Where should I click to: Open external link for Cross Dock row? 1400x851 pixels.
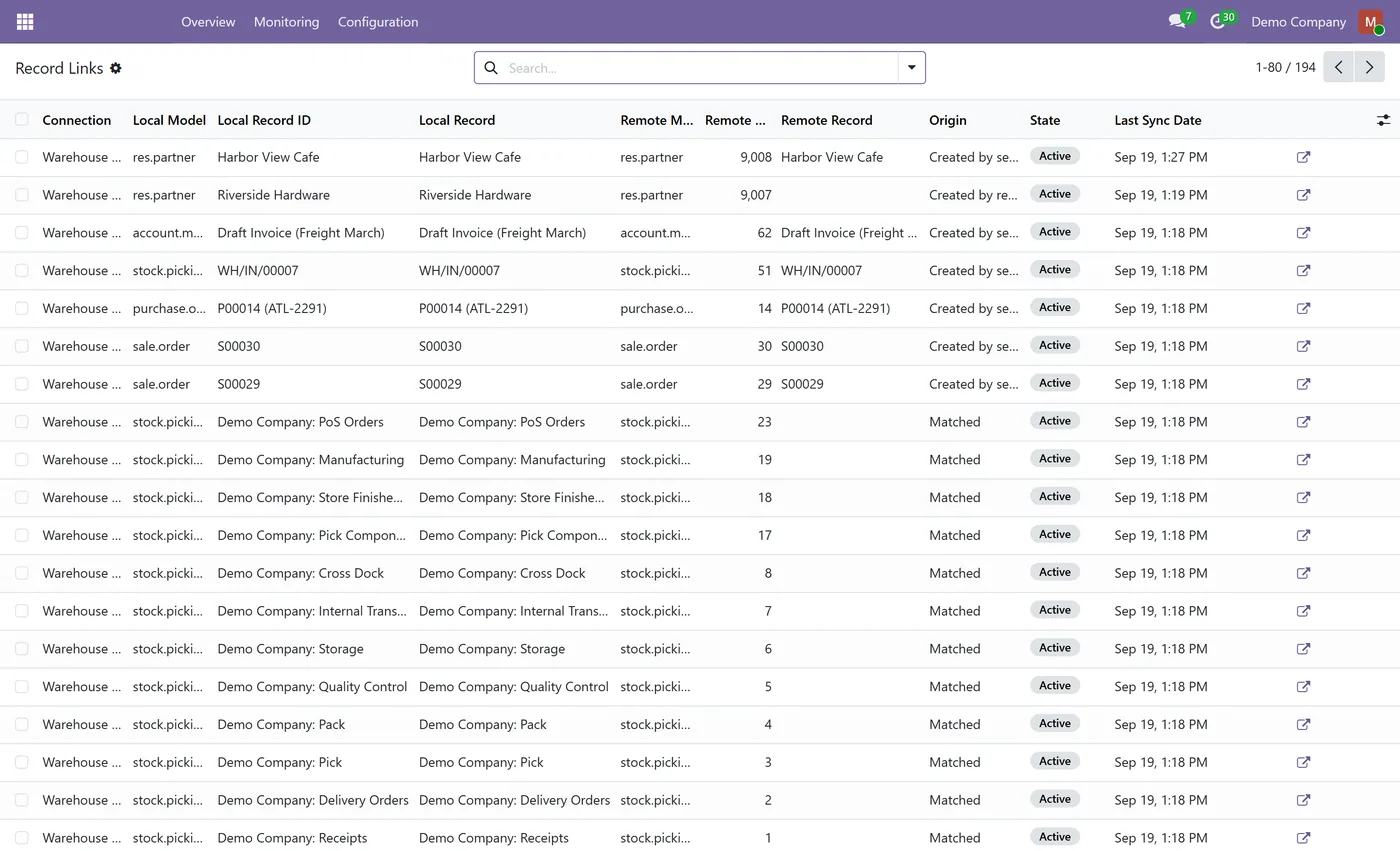click(1303, 573)
